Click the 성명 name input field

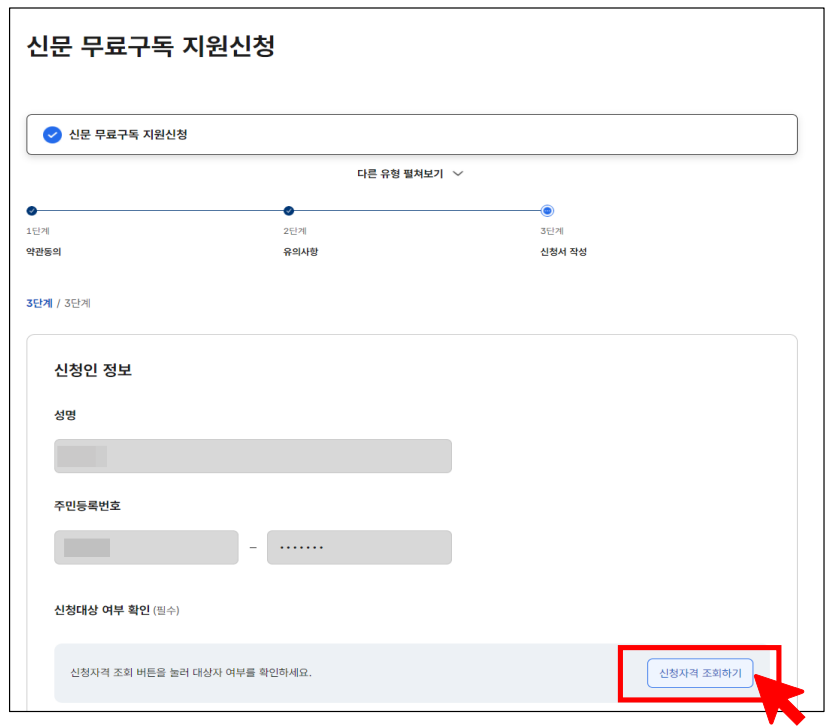(x=253, y=455)
